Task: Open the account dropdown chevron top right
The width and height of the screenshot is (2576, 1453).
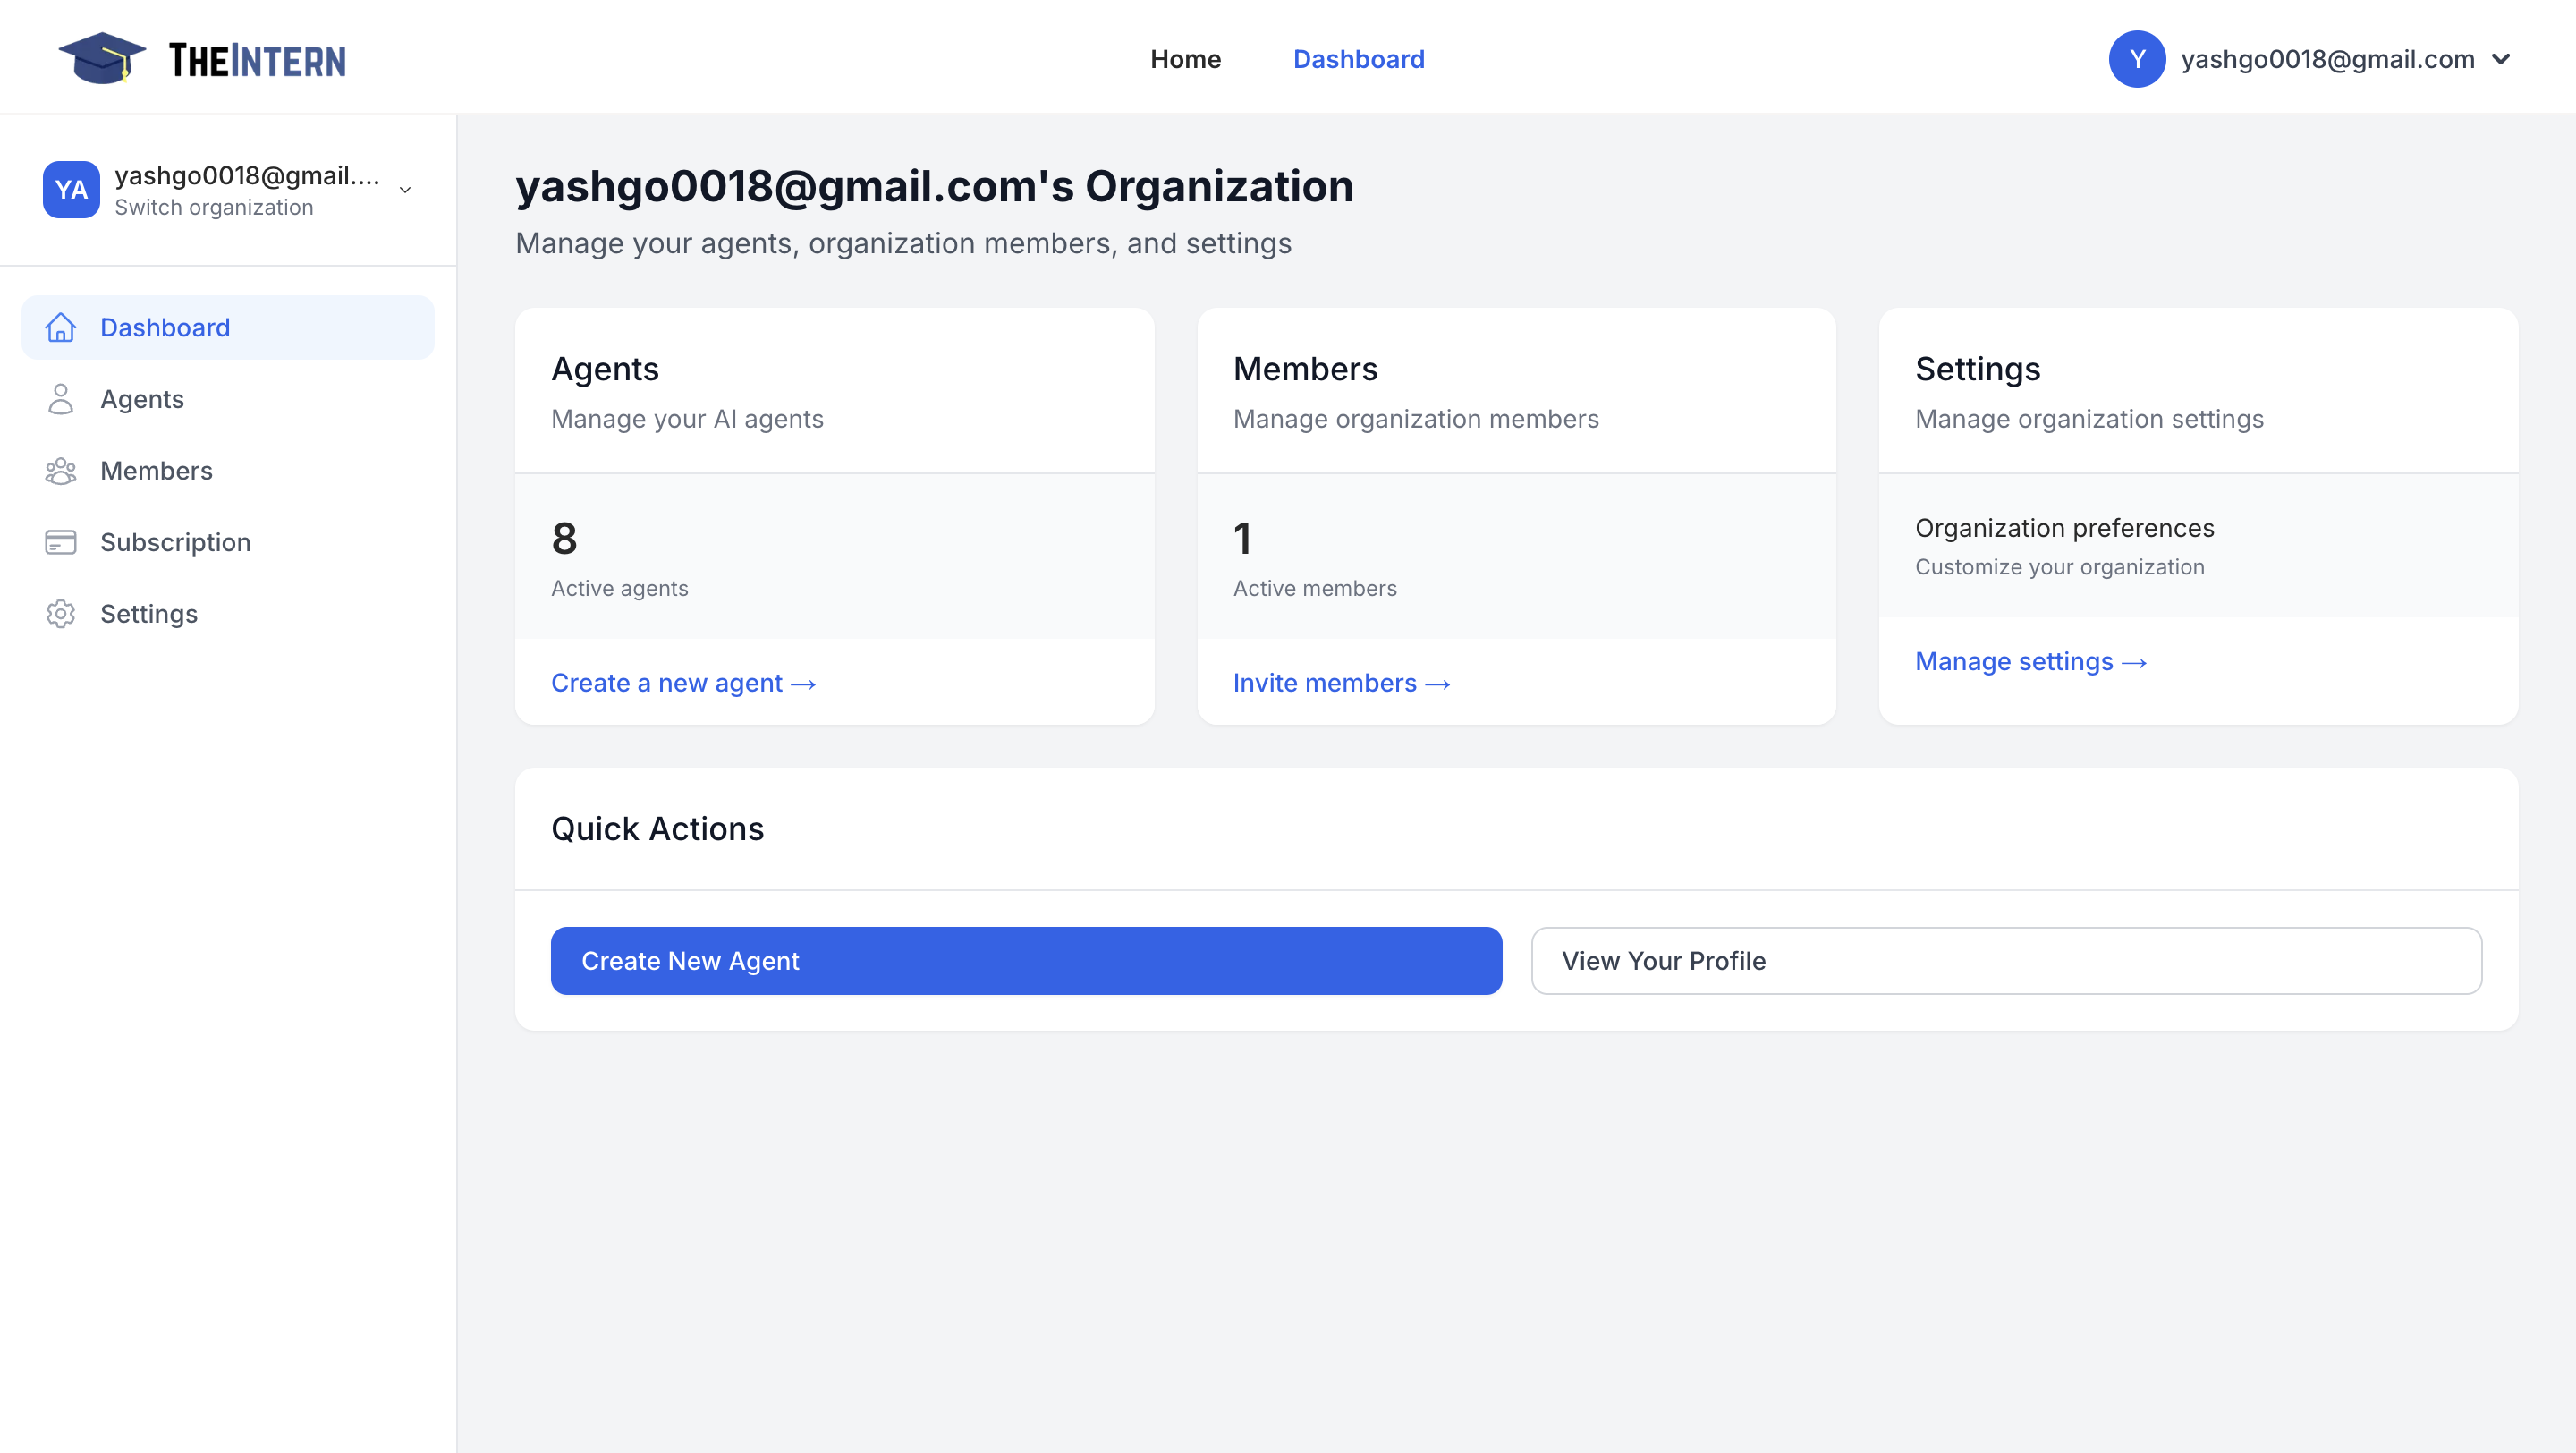Action: click(2501, 59)
